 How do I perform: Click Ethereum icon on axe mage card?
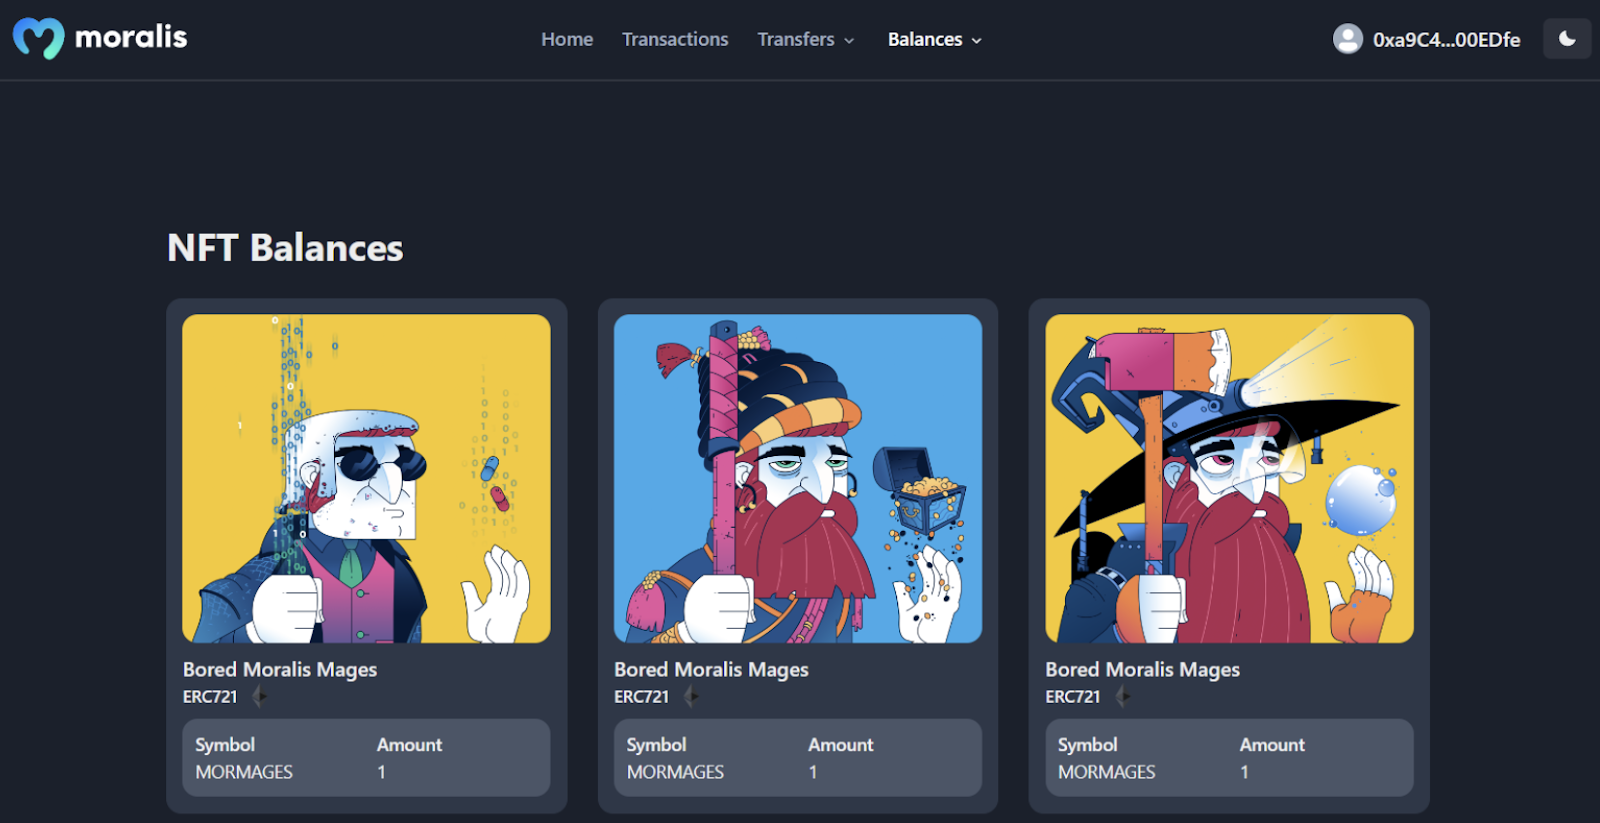[1123, 696]
